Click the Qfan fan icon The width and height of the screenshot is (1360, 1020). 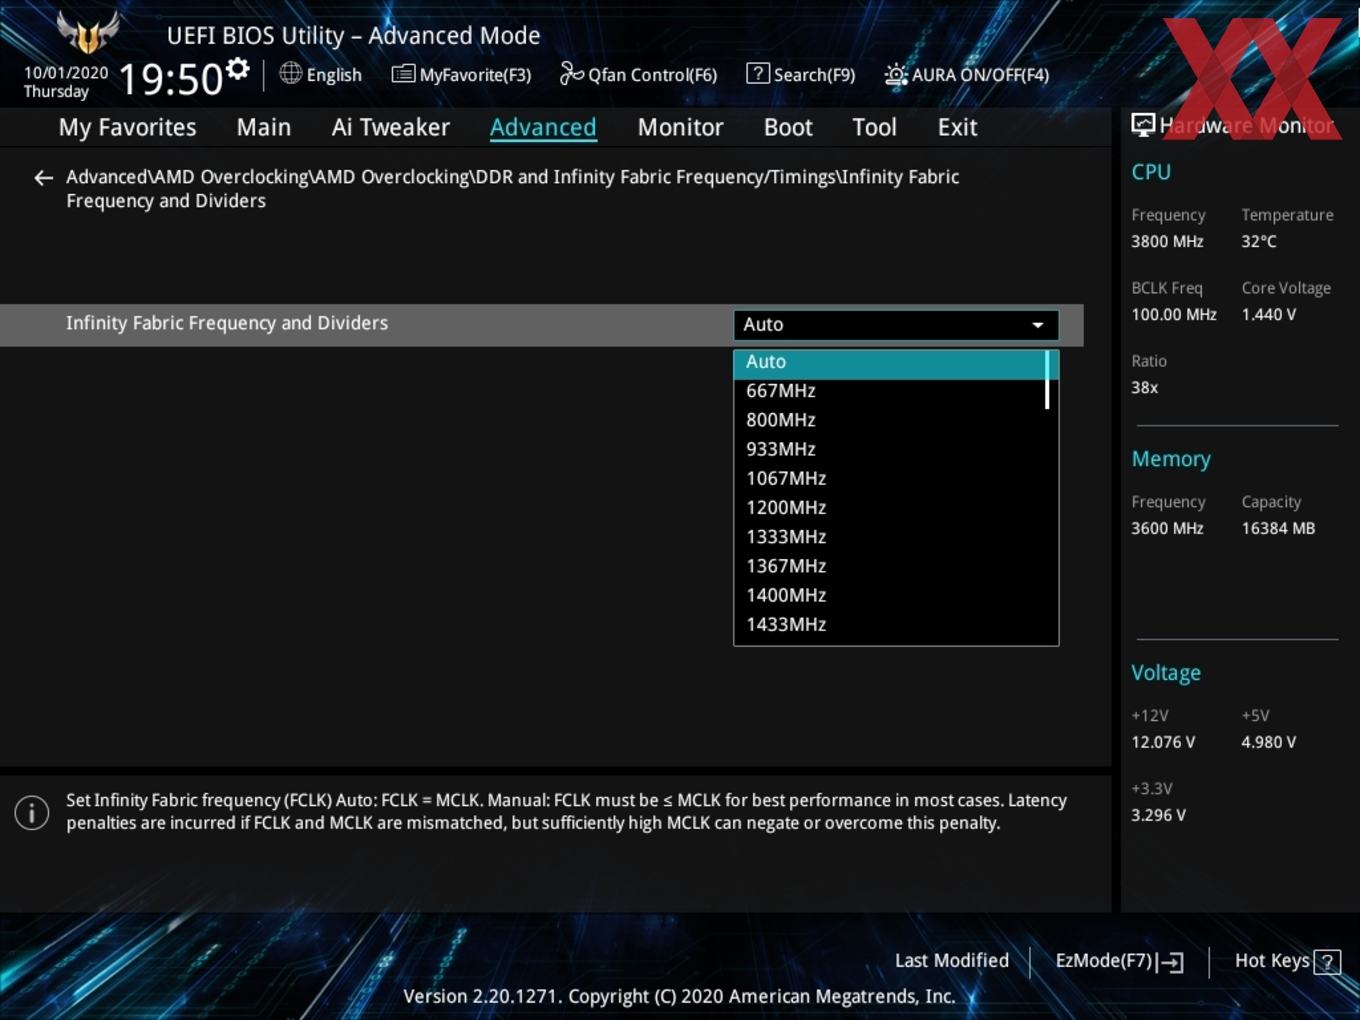pyautogui.click(x=571, y=73)
